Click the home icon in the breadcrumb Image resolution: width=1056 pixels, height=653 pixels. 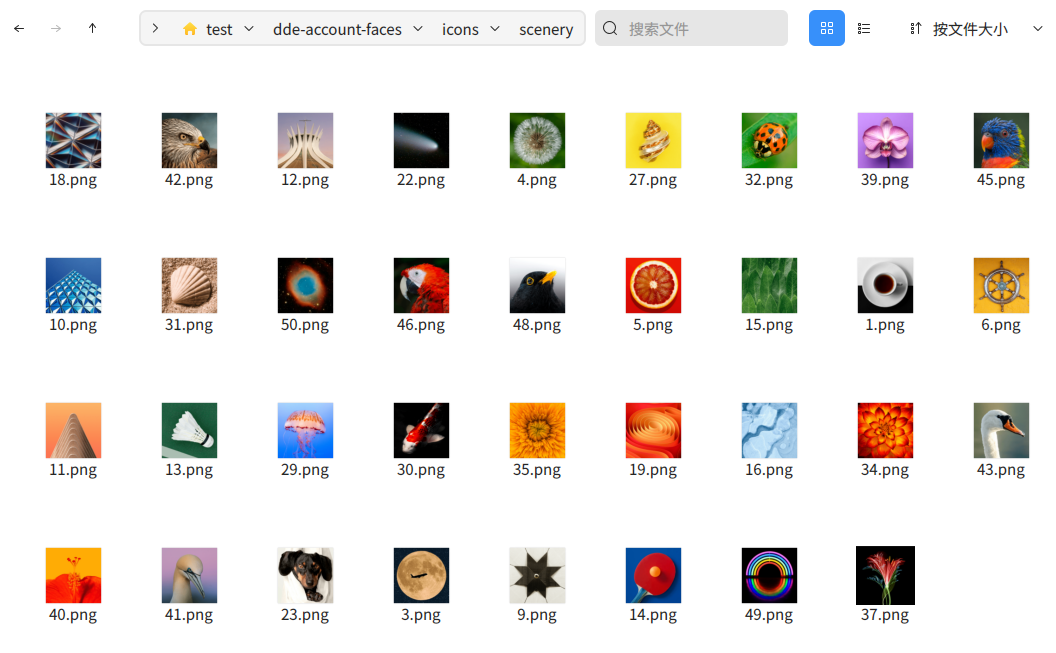coord(190,29)
